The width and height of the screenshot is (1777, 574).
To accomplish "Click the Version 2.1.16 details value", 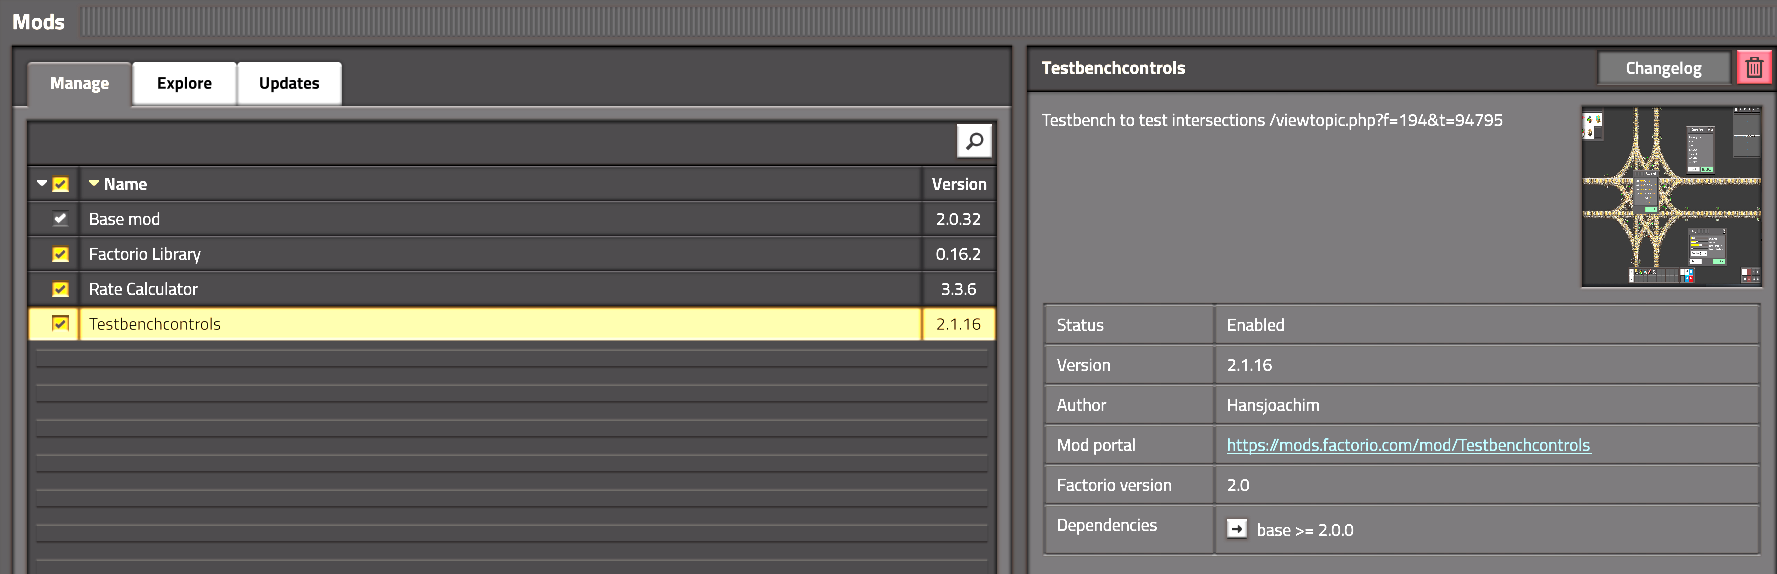I will click(x=1249, y=365).
